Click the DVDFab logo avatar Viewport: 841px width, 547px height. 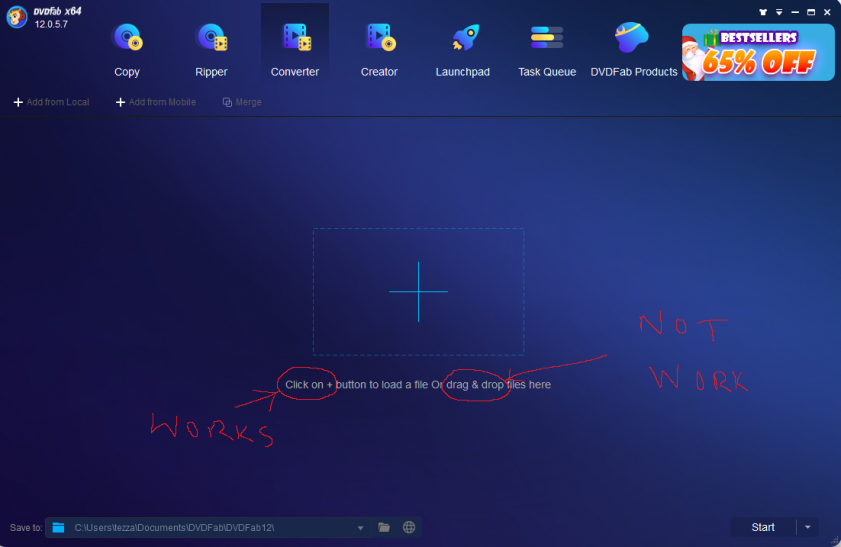(x=17, y=17)
